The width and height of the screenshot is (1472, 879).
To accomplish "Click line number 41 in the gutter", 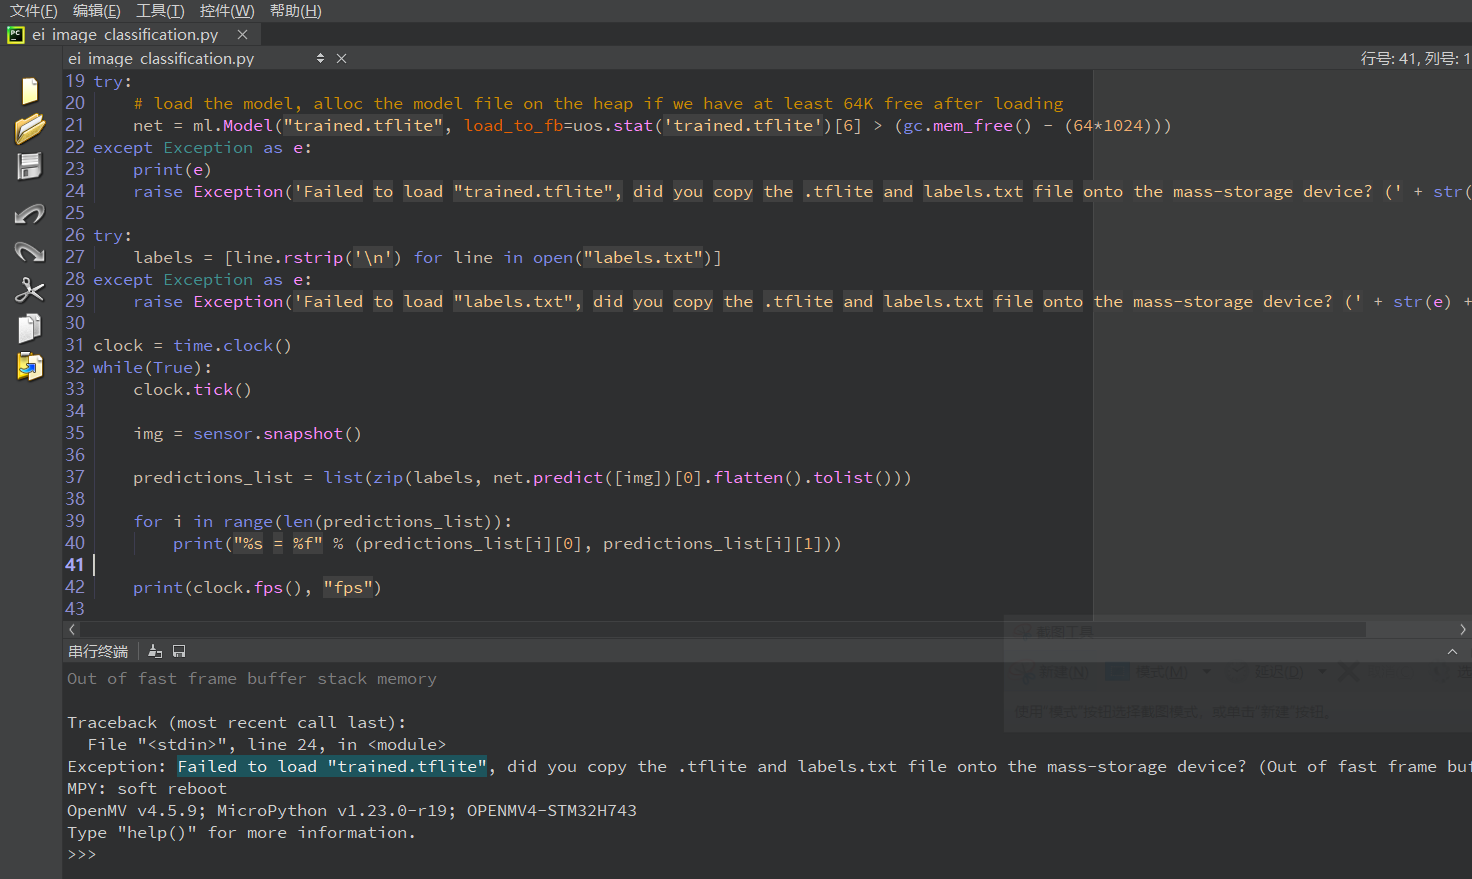I will point(75,565).
